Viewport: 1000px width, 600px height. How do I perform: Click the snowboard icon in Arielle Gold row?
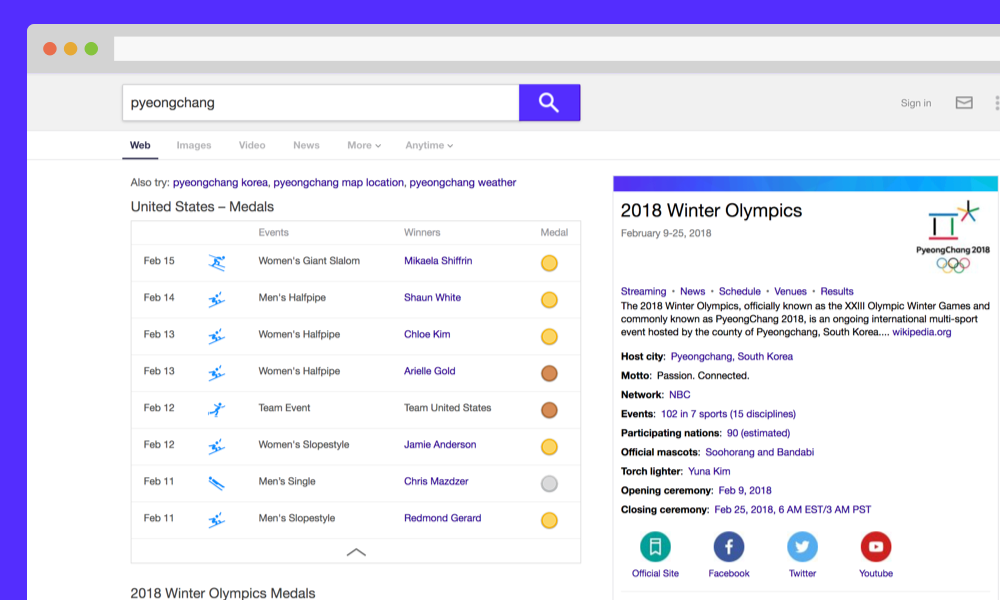coord(217,372)
